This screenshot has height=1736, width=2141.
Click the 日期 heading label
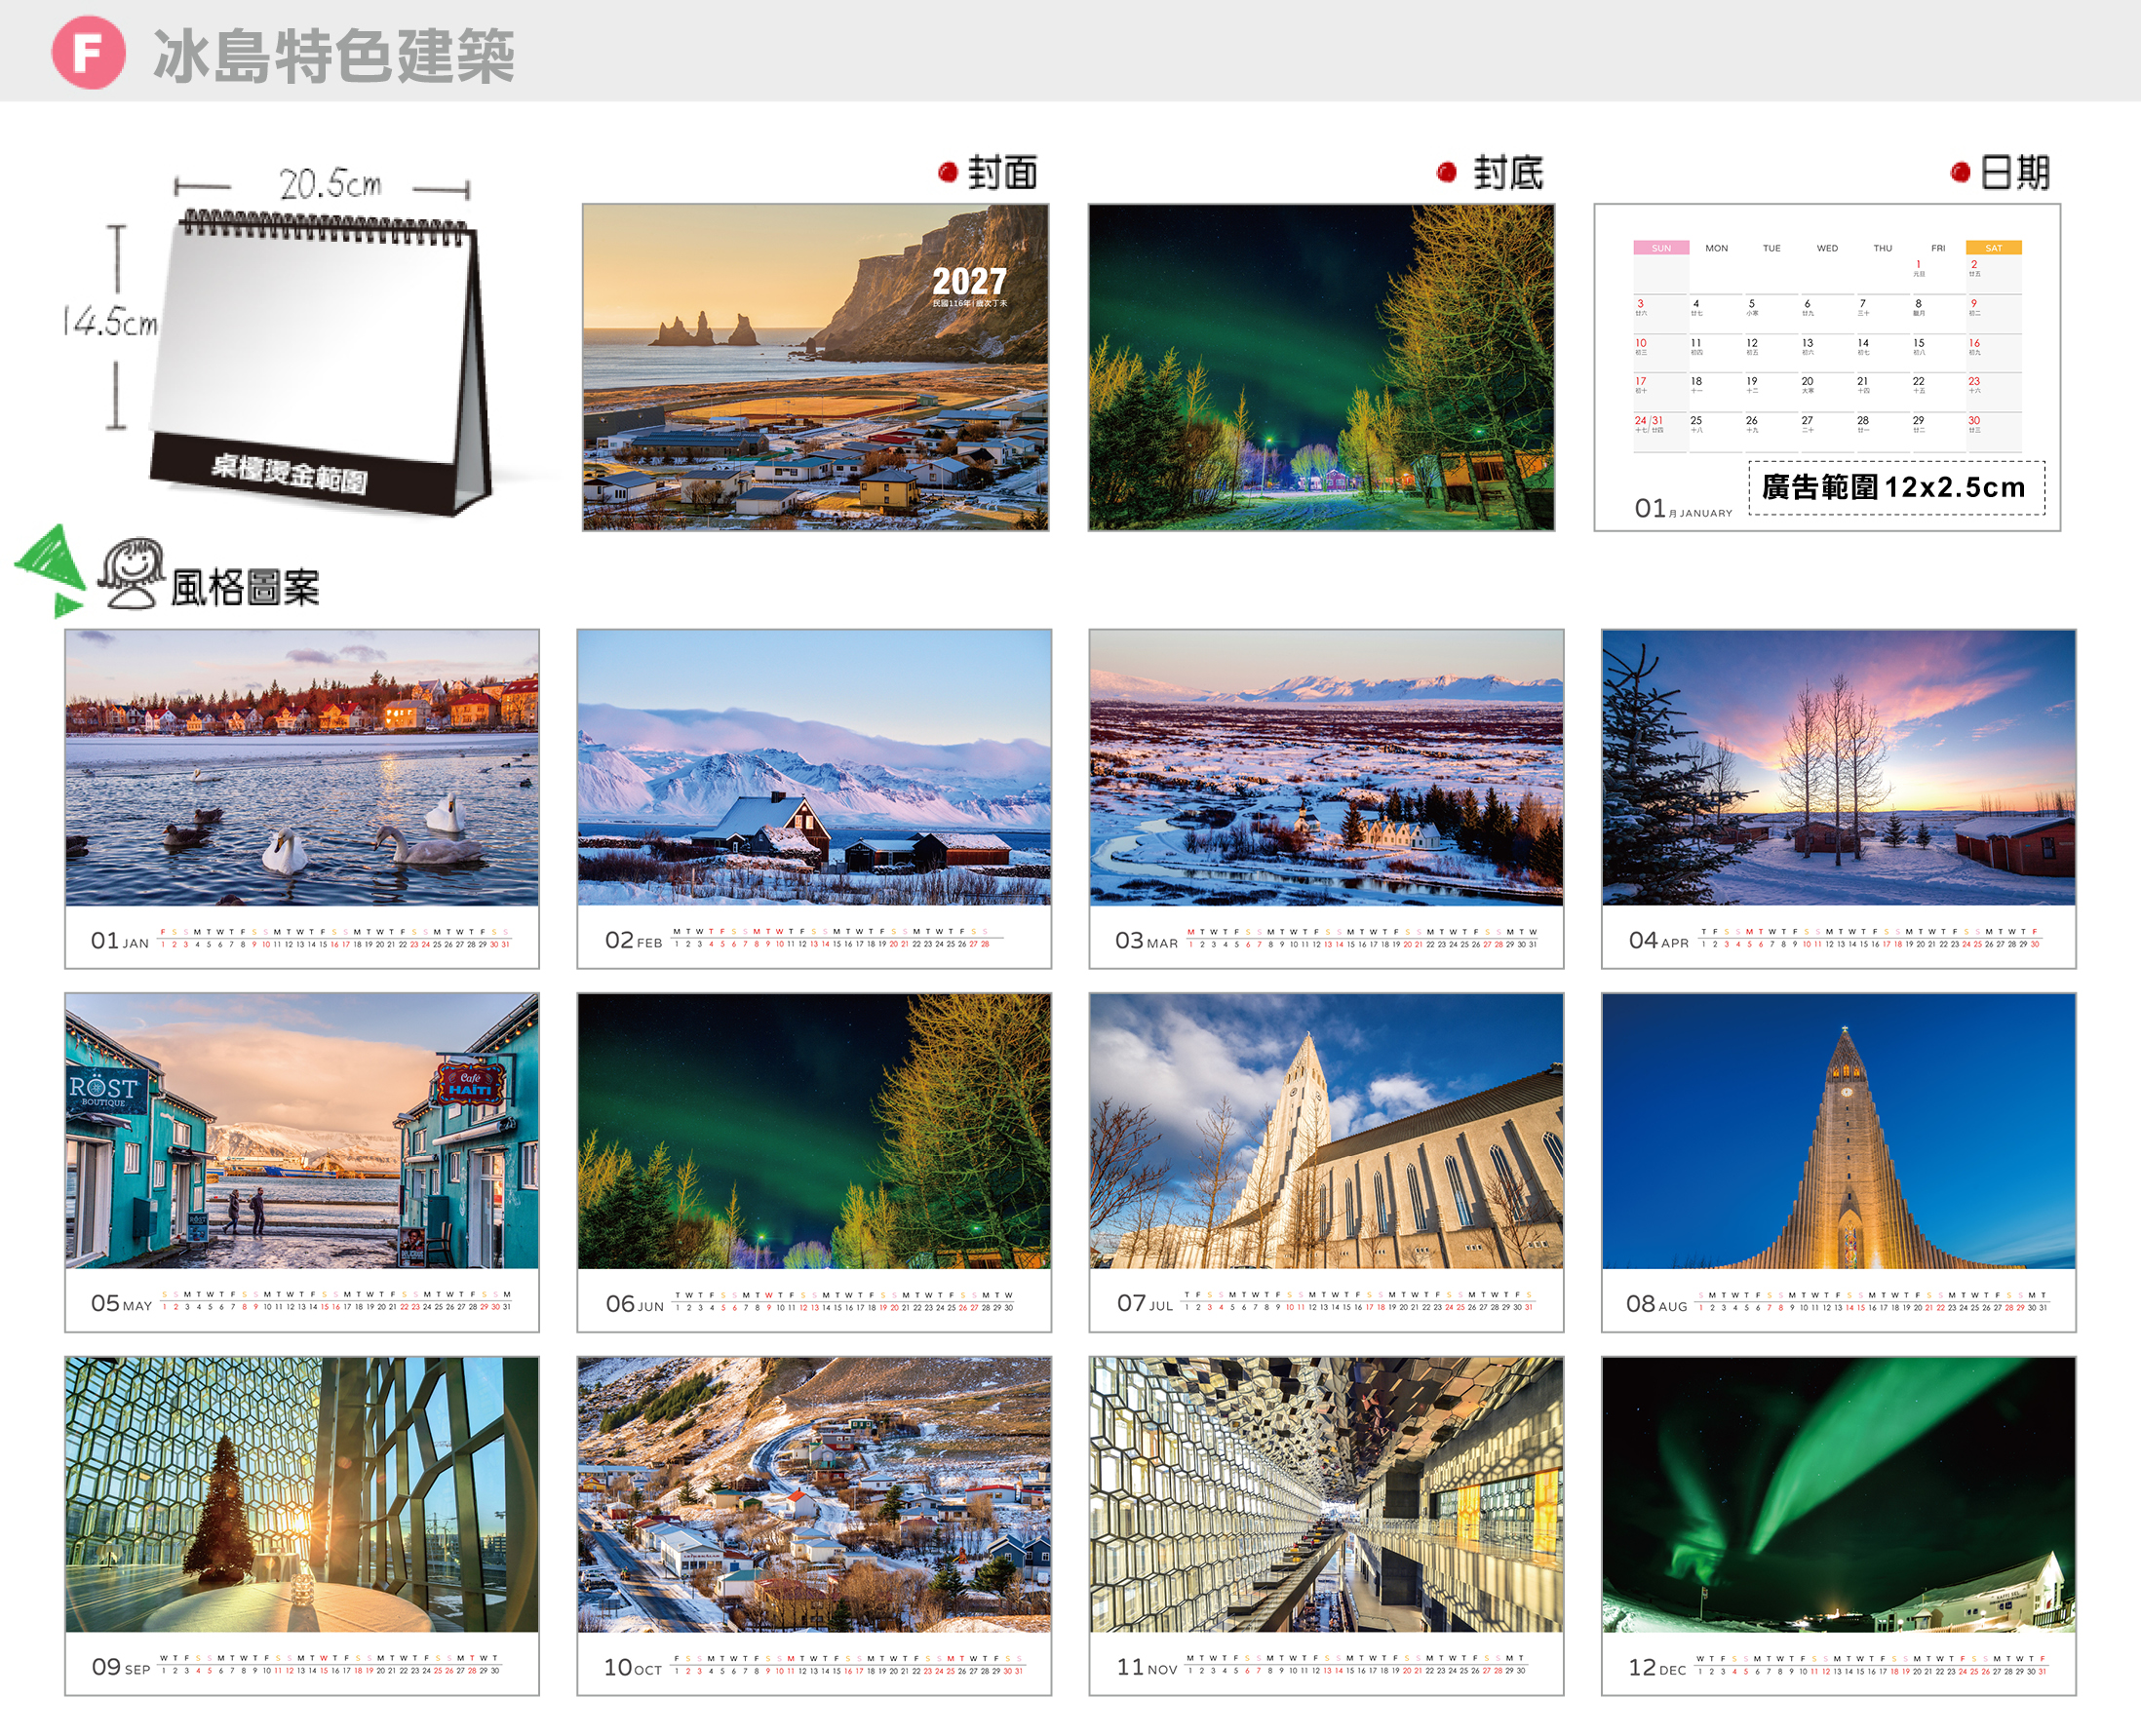pyautogui.click(x=2014, y=173)
